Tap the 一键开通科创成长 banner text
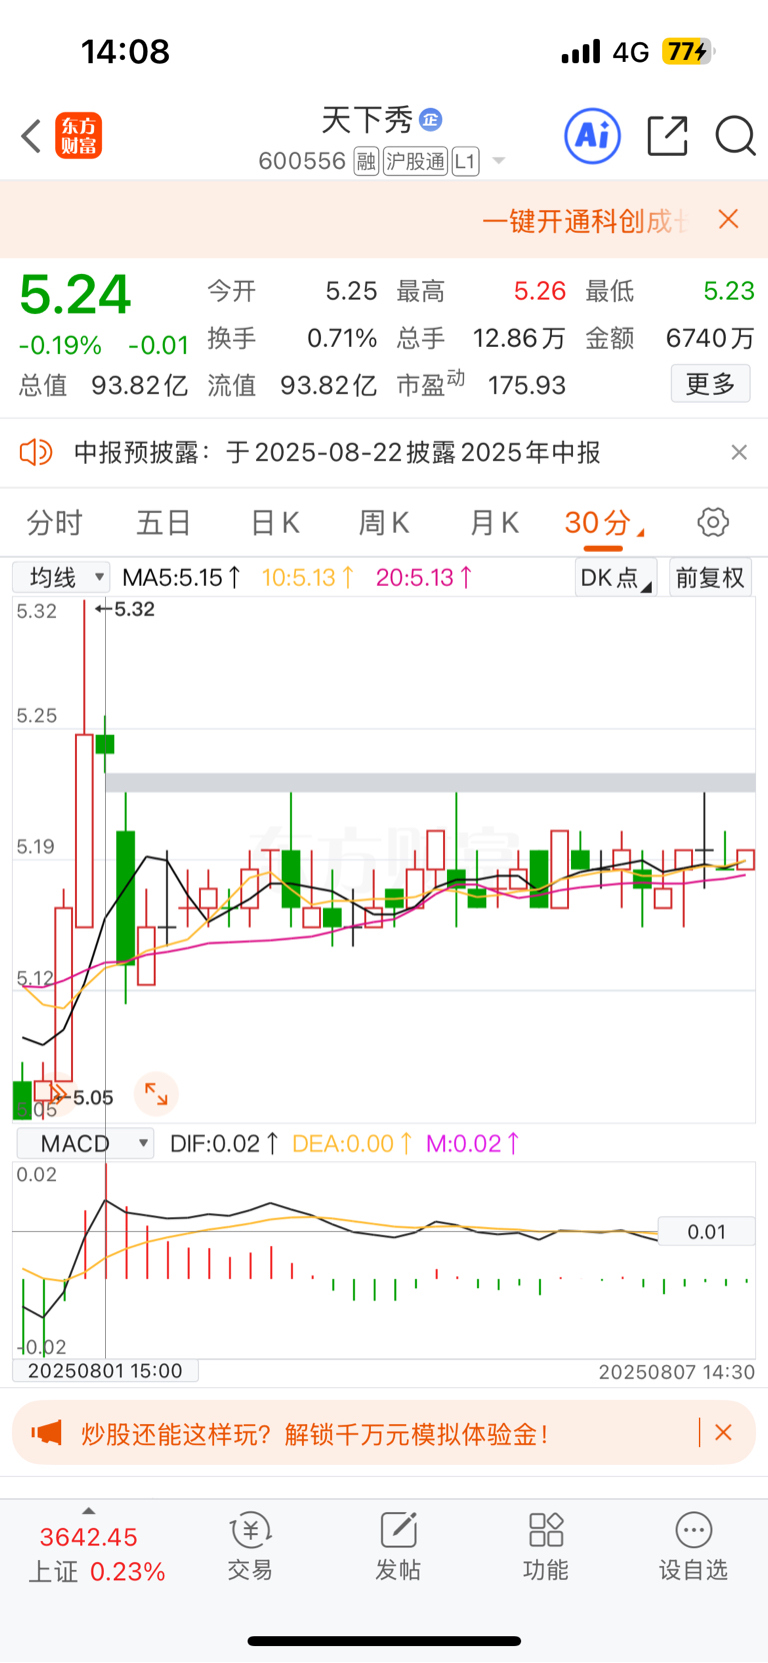The height and width of the screenshot is (1663, 768). pyautogui.click(x=586, y=220)
